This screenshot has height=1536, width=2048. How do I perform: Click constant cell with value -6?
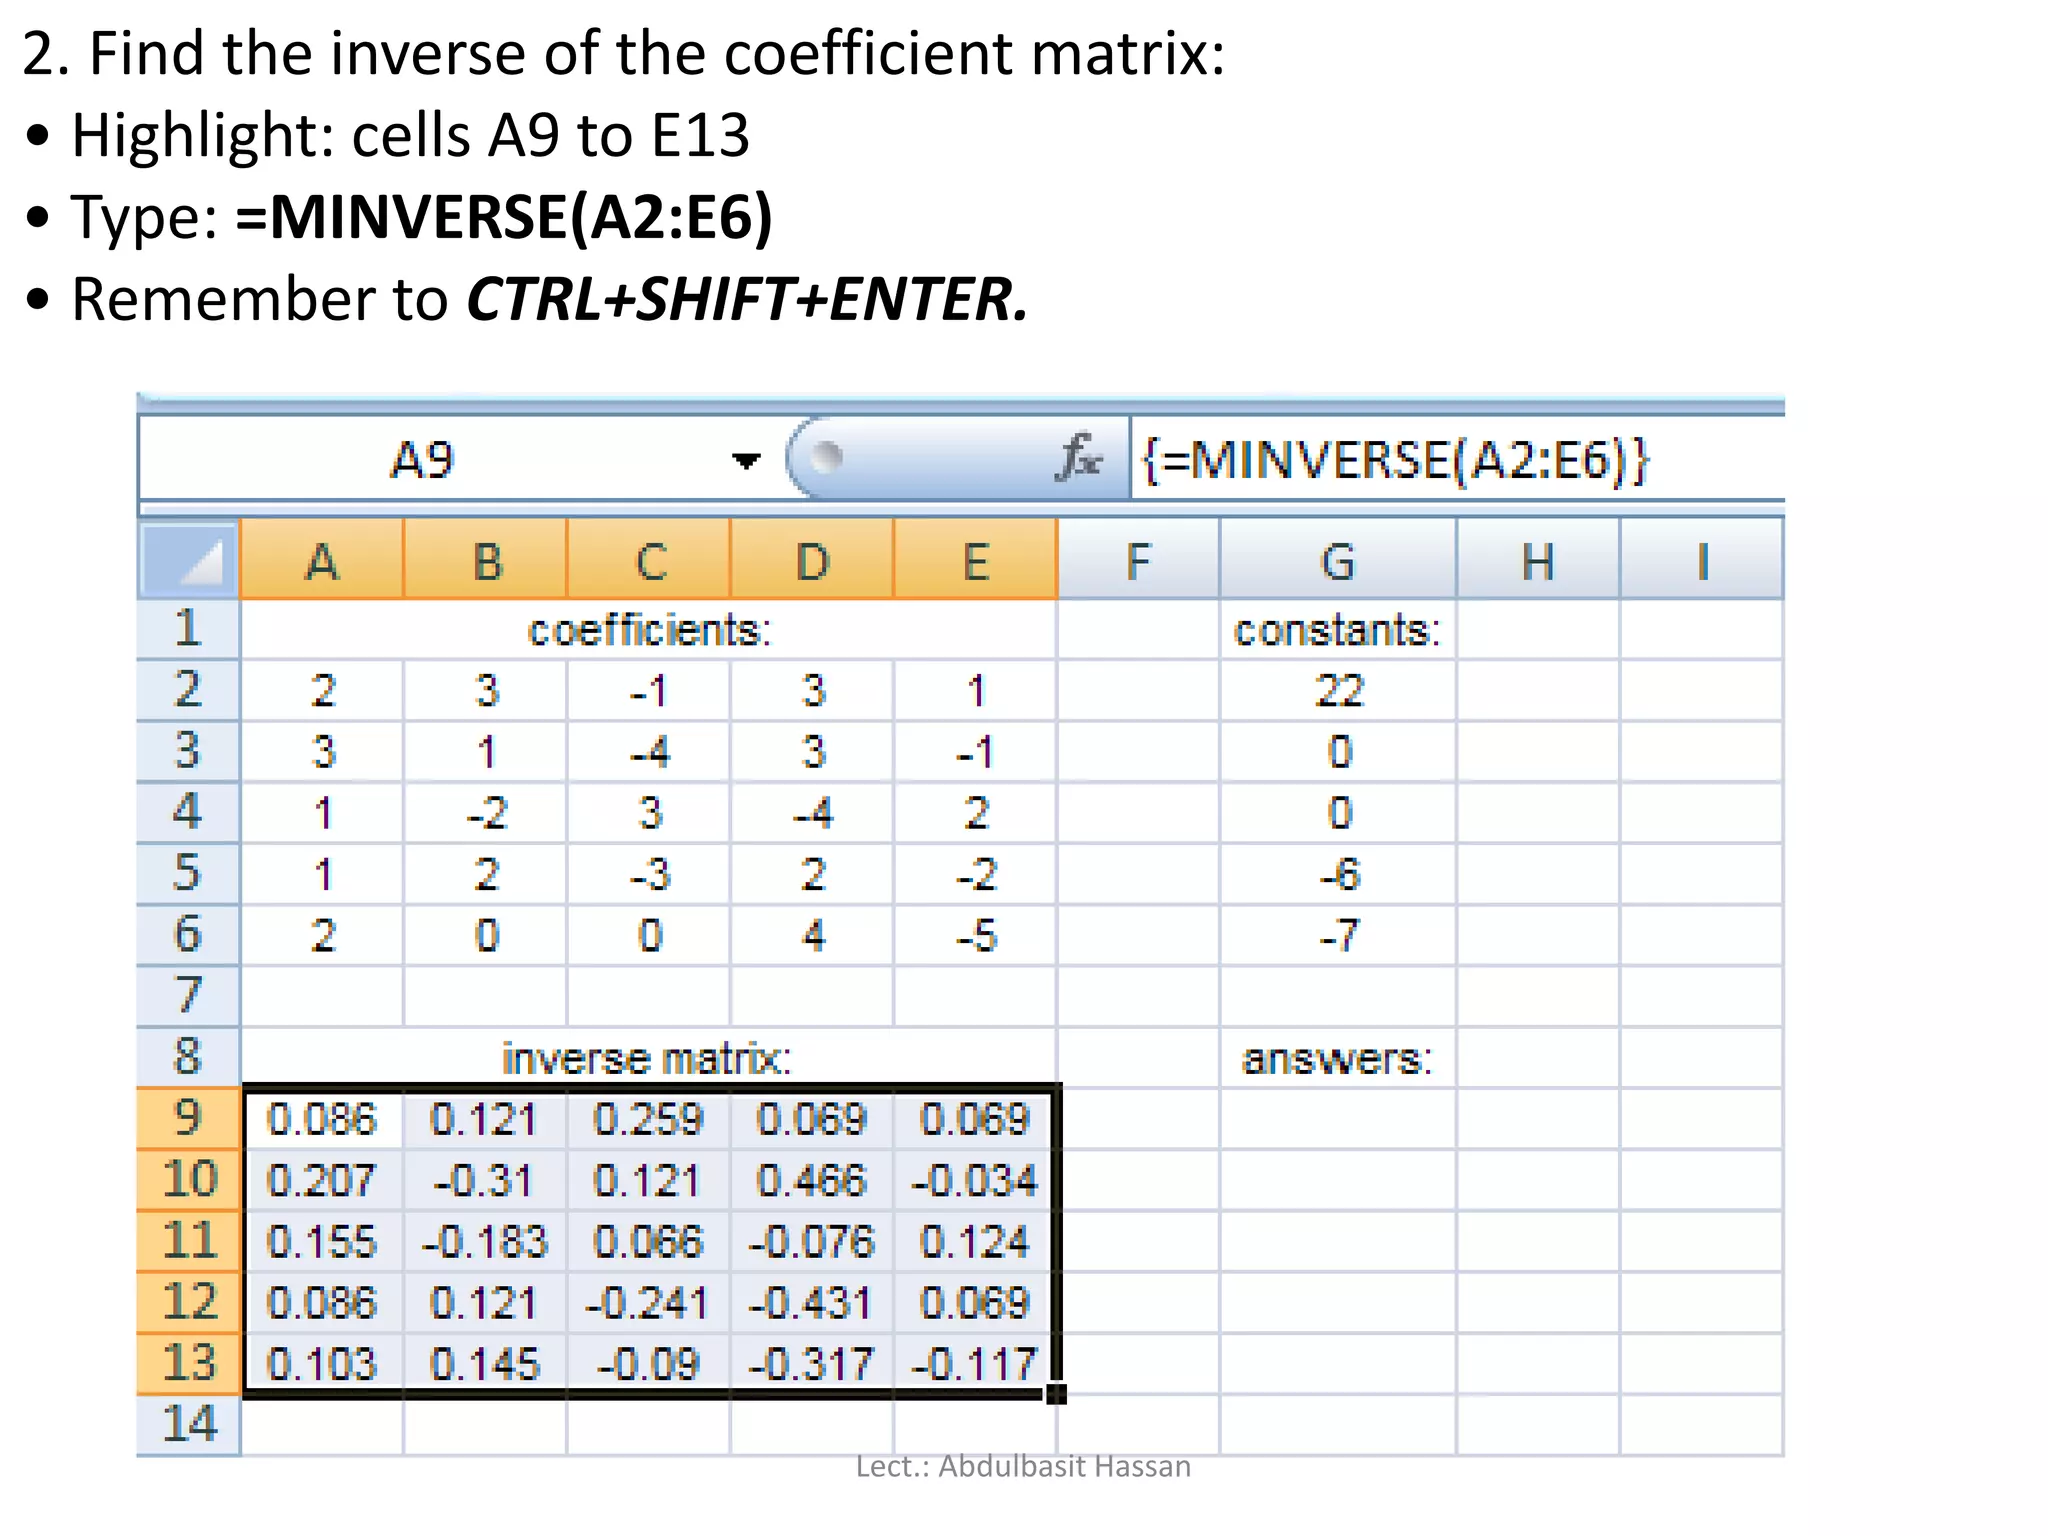coord(1338,874)
